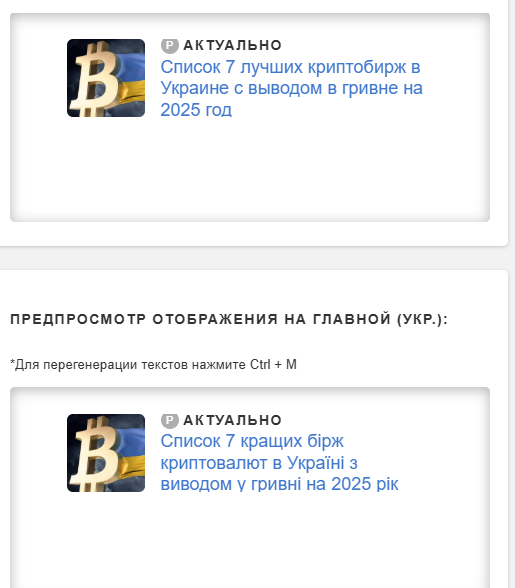This screenshot has height=588, width=515.
Task: Click the empty area of the Ukrainian preview card
Action: 250,540
